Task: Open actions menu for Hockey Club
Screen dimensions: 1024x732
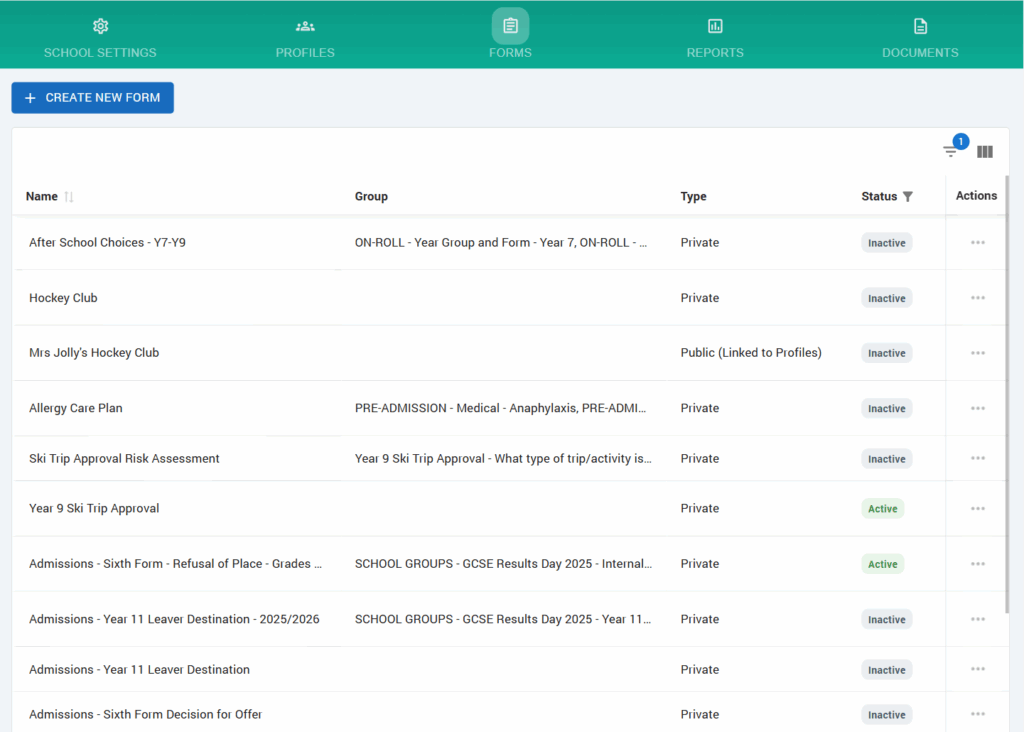Action: [x=977, y=298]
